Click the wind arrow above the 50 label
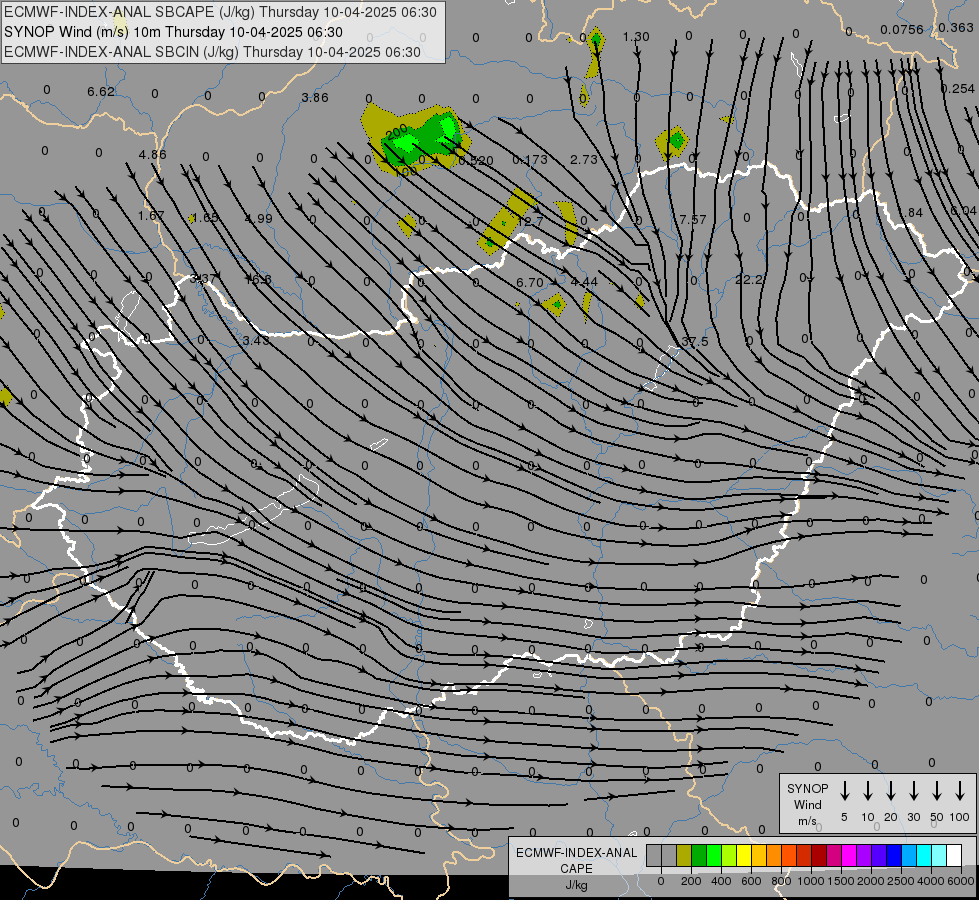 click(x=937, y=791)
